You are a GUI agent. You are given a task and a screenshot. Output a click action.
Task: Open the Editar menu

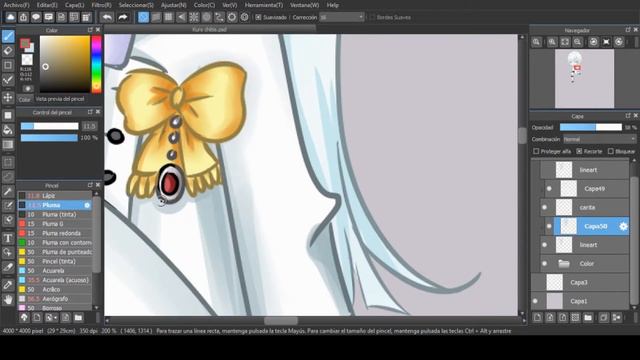coord(47,5)
